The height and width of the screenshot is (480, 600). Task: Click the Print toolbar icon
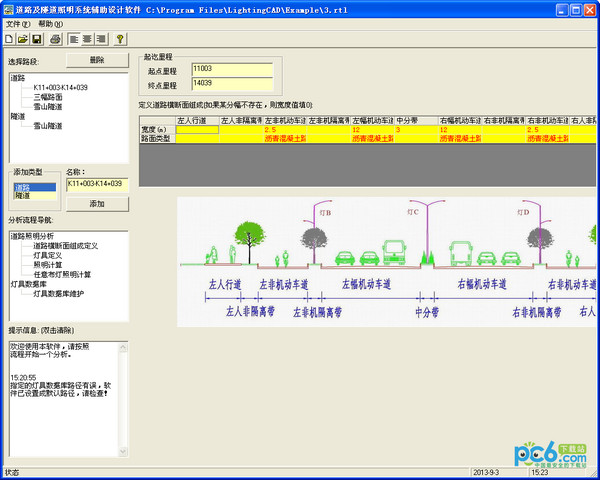[56, 39]
